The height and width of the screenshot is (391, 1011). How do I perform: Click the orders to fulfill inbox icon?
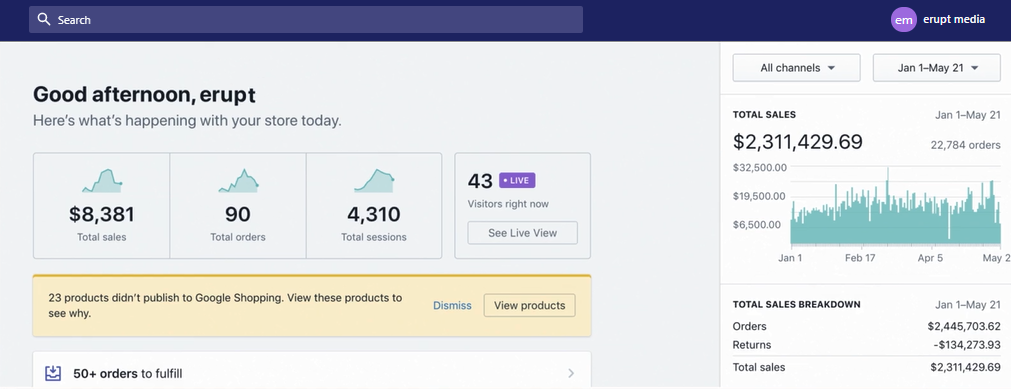coord(53,373)
